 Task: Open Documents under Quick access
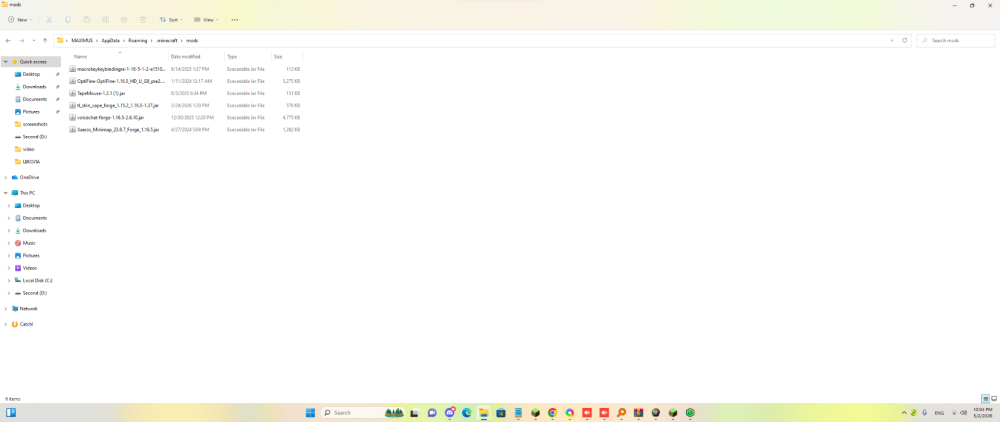point(34,99)
